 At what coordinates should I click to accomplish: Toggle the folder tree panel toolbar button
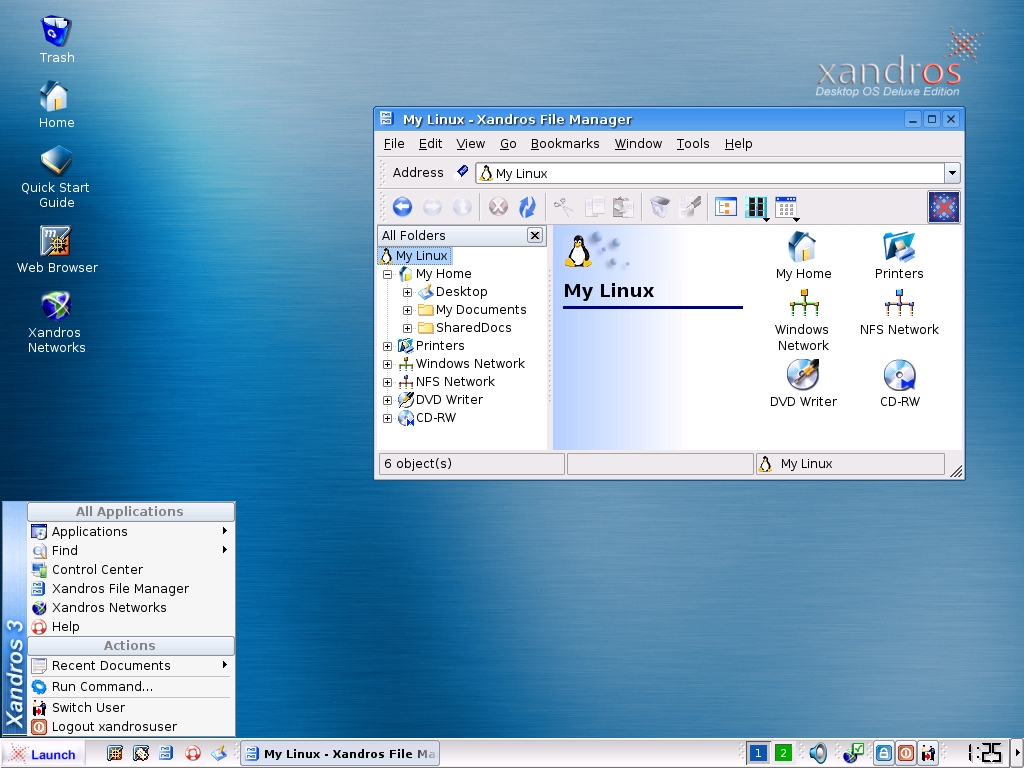(725, 207)
